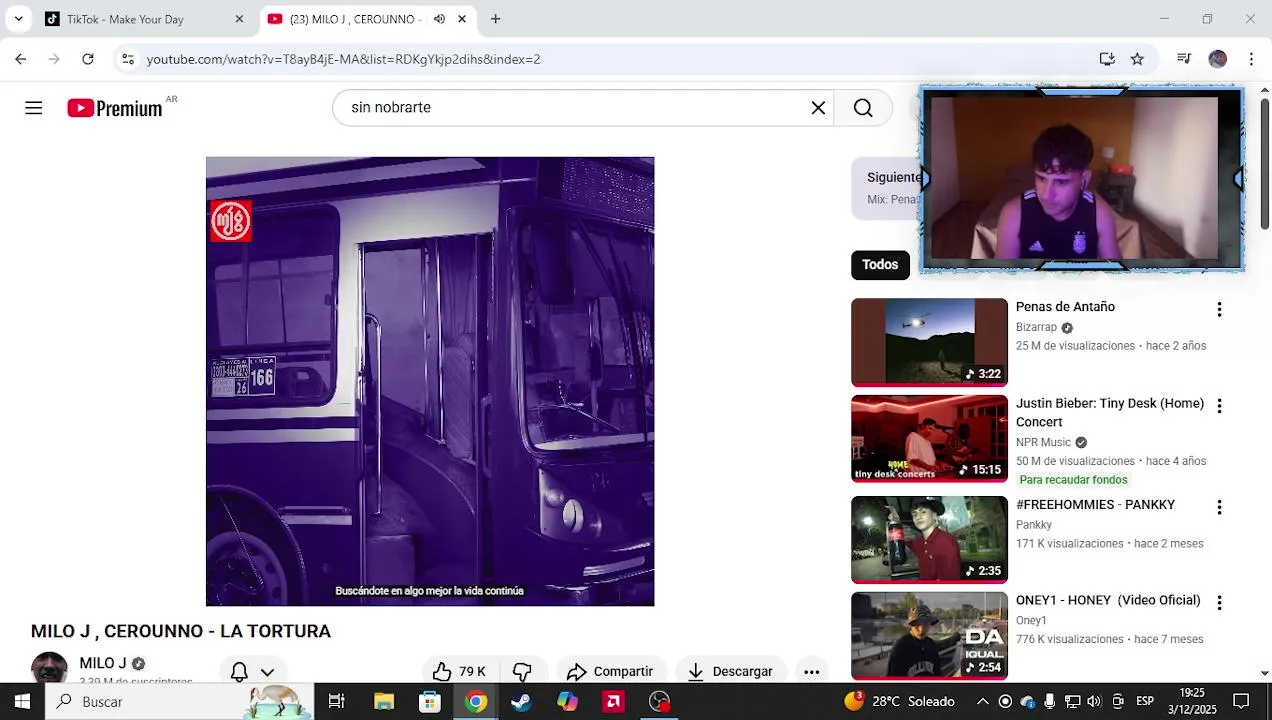This screenshot has width=1272, height=720.
Task: View site information icon in address bar
Action: tap(128, 59)
